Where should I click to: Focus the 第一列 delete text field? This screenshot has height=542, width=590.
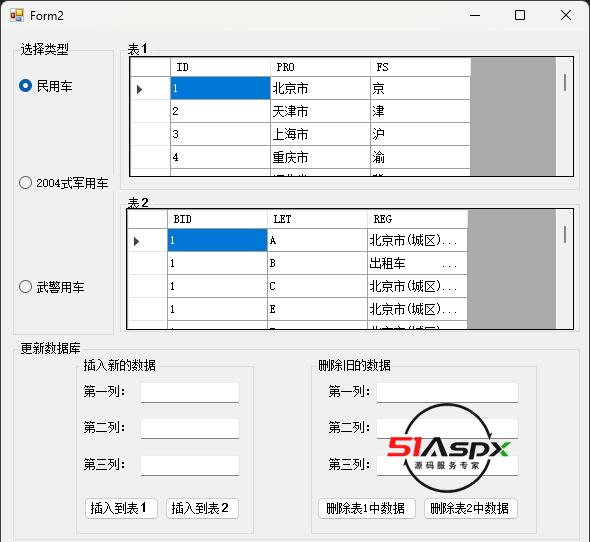point(447,393)
